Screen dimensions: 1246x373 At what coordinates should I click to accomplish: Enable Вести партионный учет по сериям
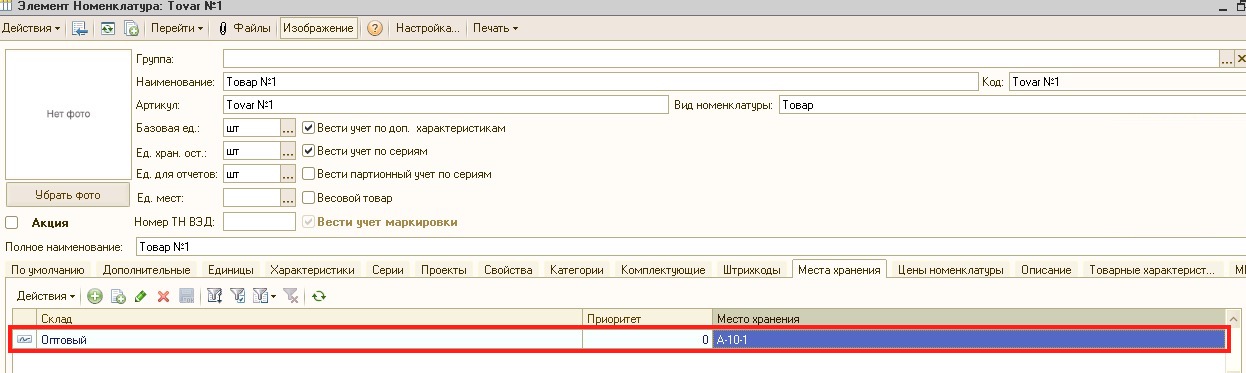click(x=309, y=174)
